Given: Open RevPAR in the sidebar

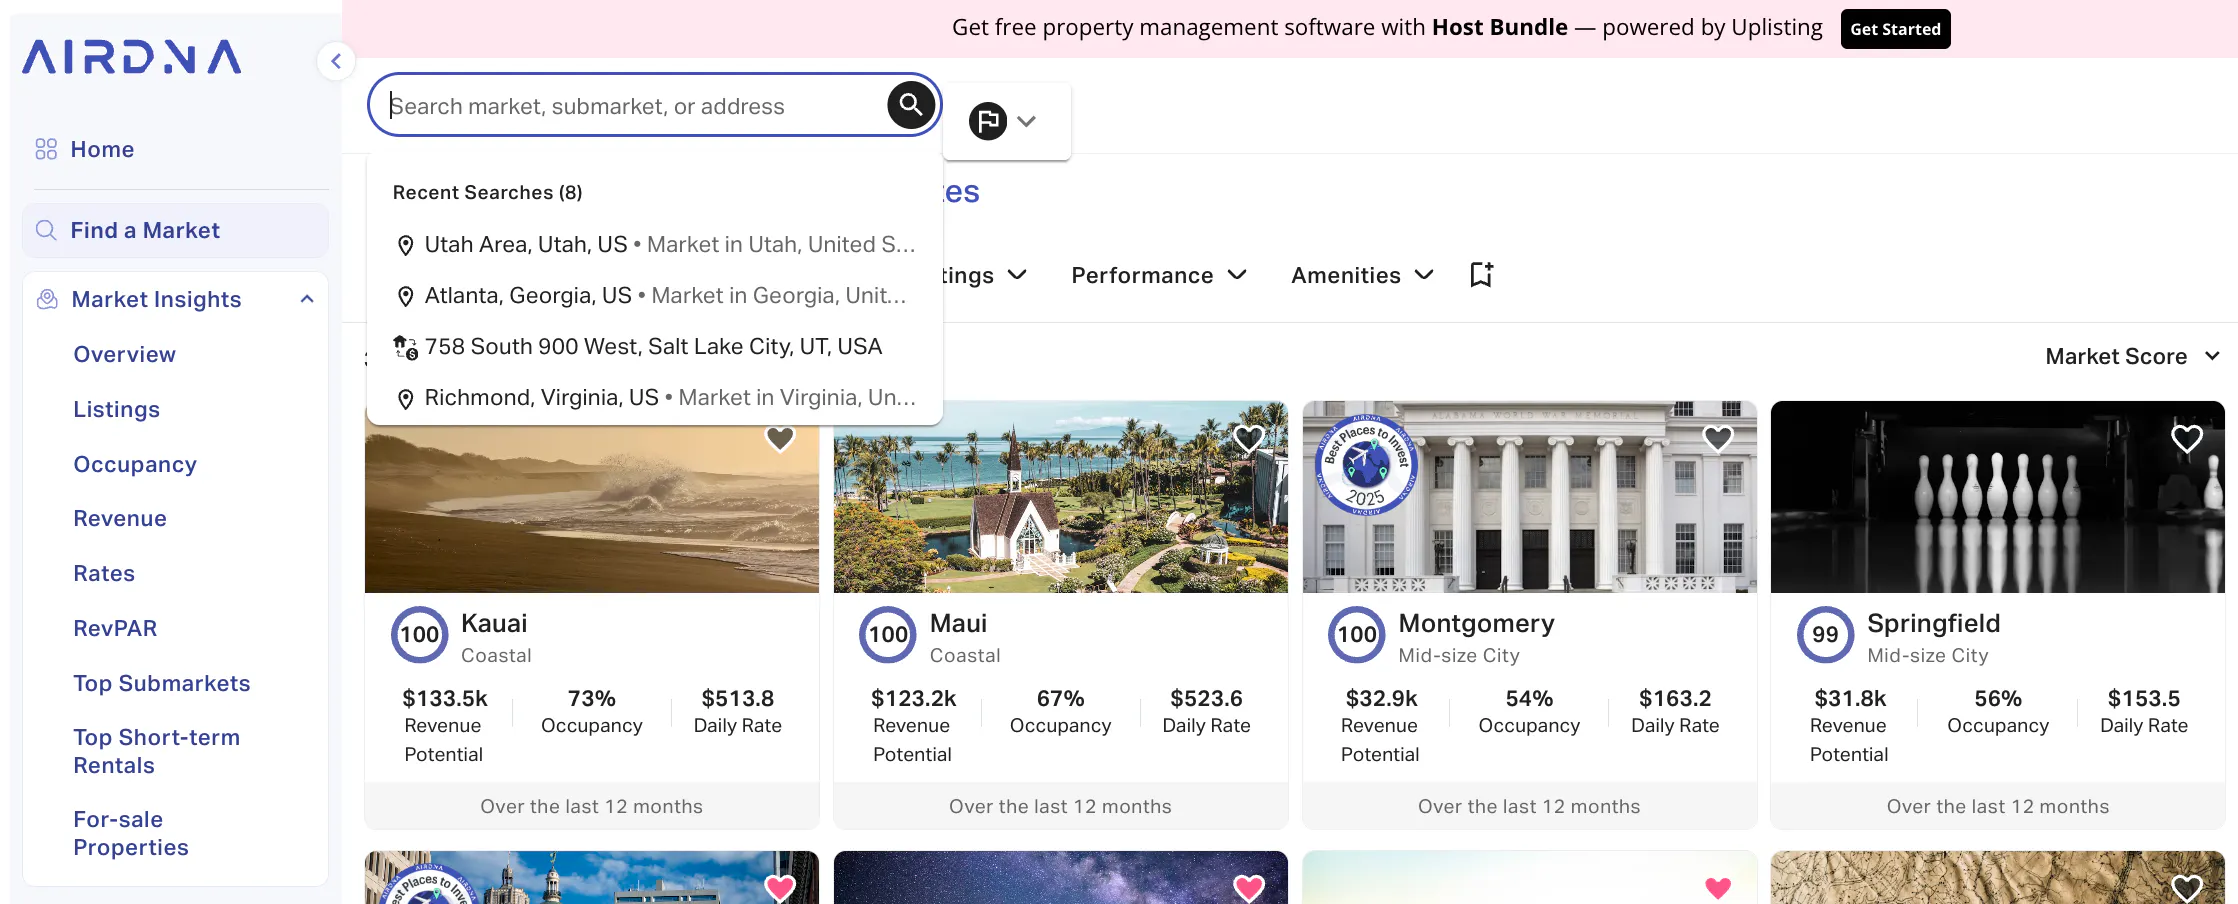Looking at the screenshot, I should point(115,628).
